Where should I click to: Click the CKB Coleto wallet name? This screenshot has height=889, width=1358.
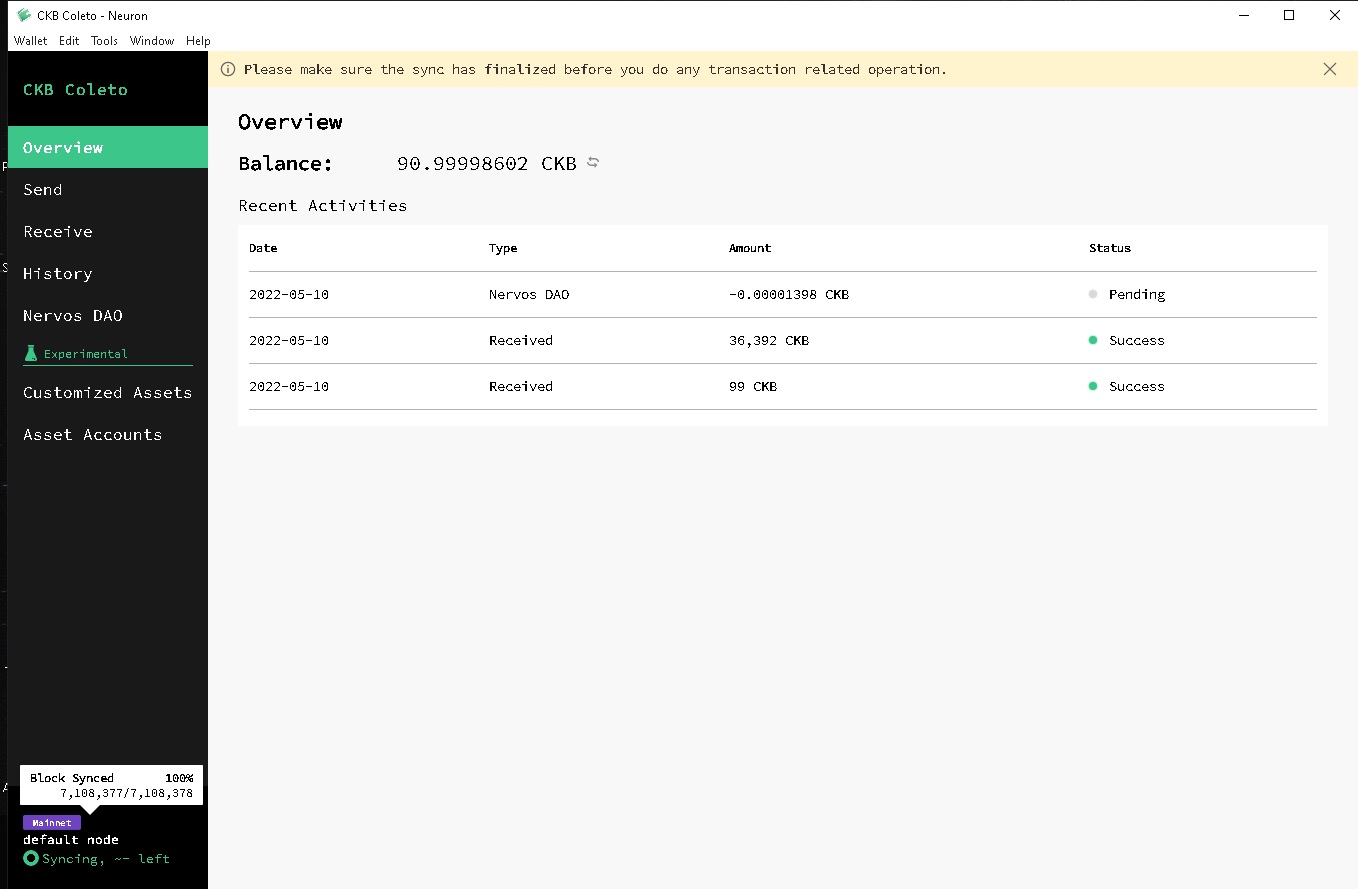pos(75,89)
